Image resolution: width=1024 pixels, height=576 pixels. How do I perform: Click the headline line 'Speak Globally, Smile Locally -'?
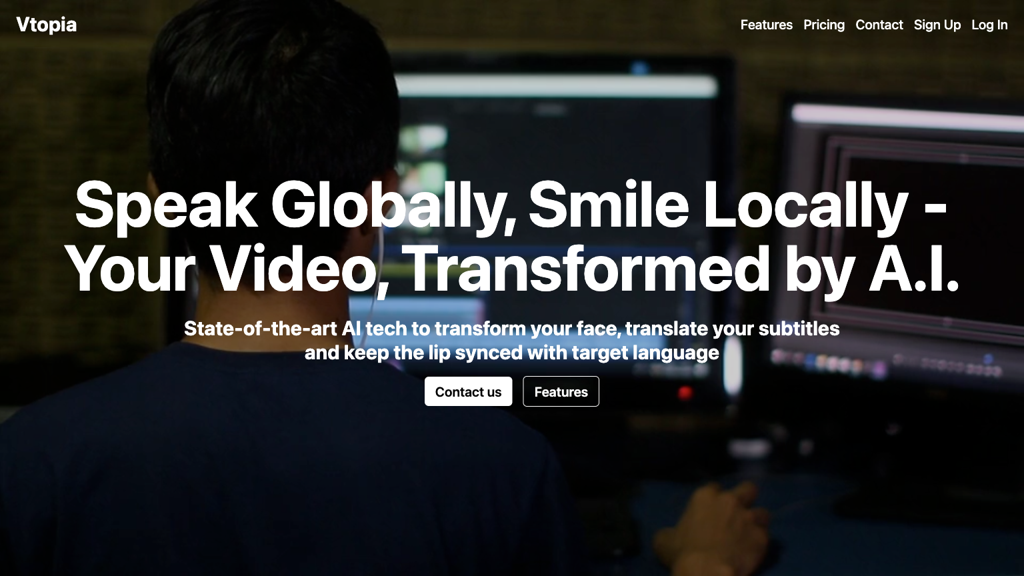click(511, 204)
